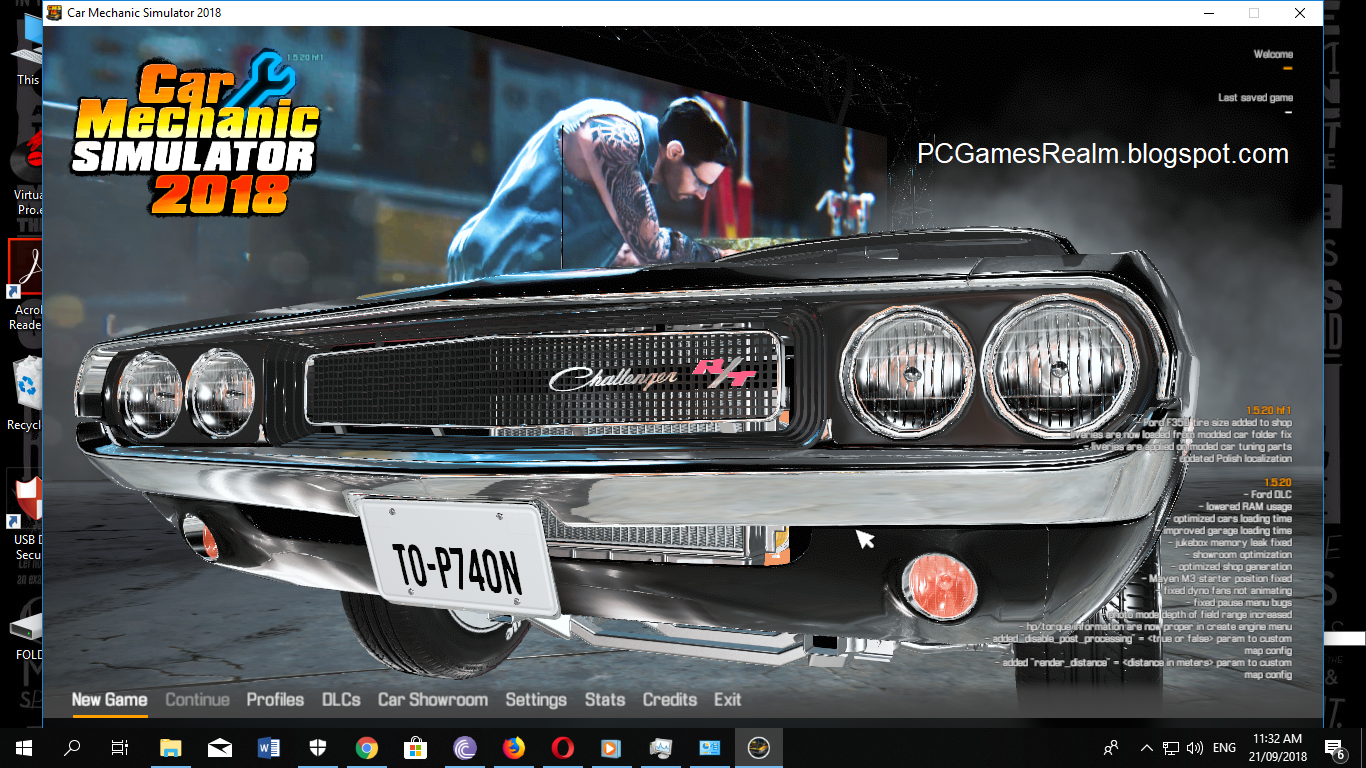Screen dimensions: 1366x768
Task: Open File Explorer from the taskbar
Action: click(x=171, y=748)
